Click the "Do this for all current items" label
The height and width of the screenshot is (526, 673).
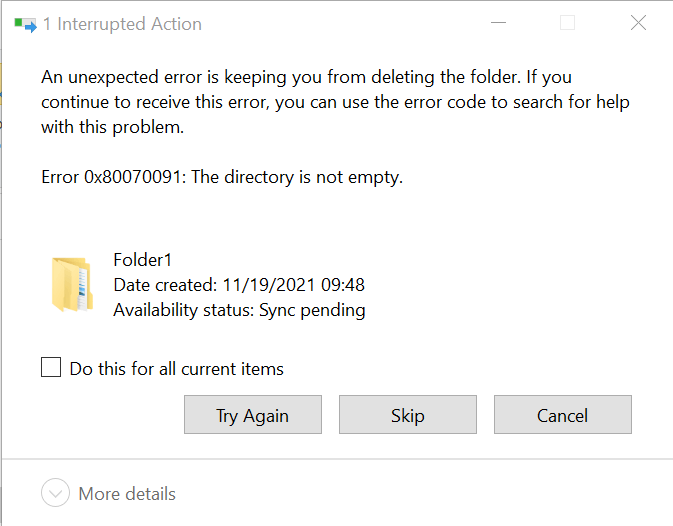(176, 369)
